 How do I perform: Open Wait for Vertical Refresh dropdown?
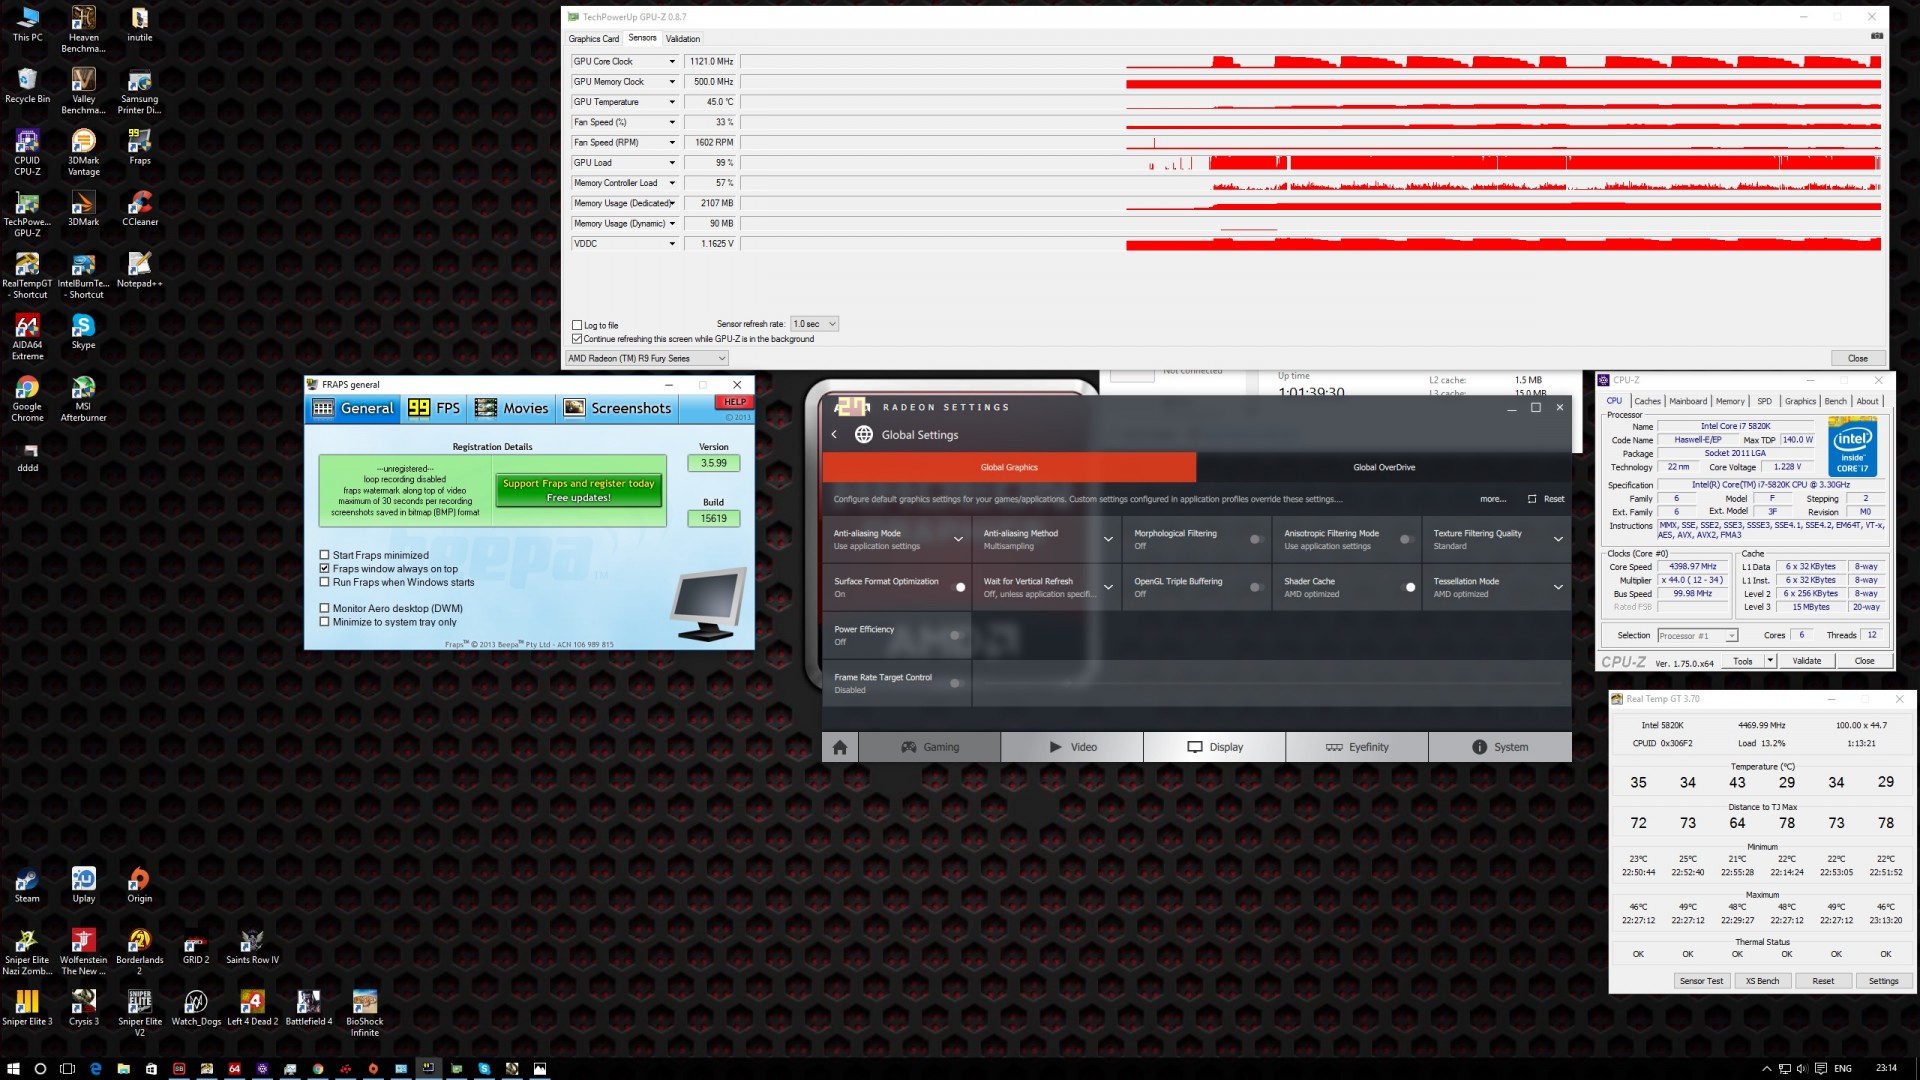1108,588
